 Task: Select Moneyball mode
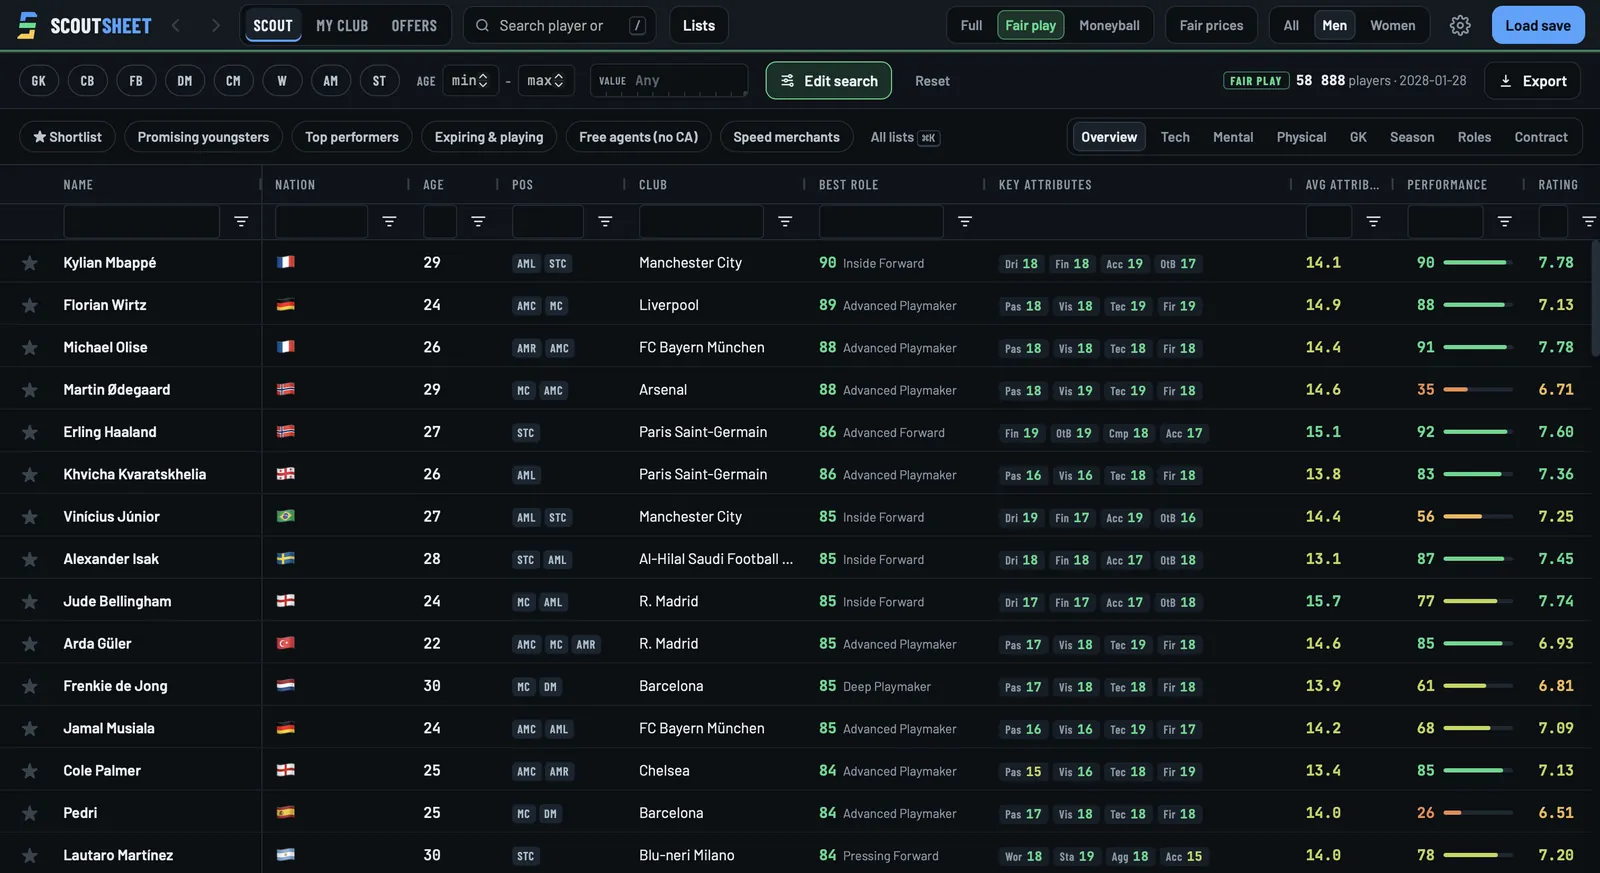tap(1109, 25)
